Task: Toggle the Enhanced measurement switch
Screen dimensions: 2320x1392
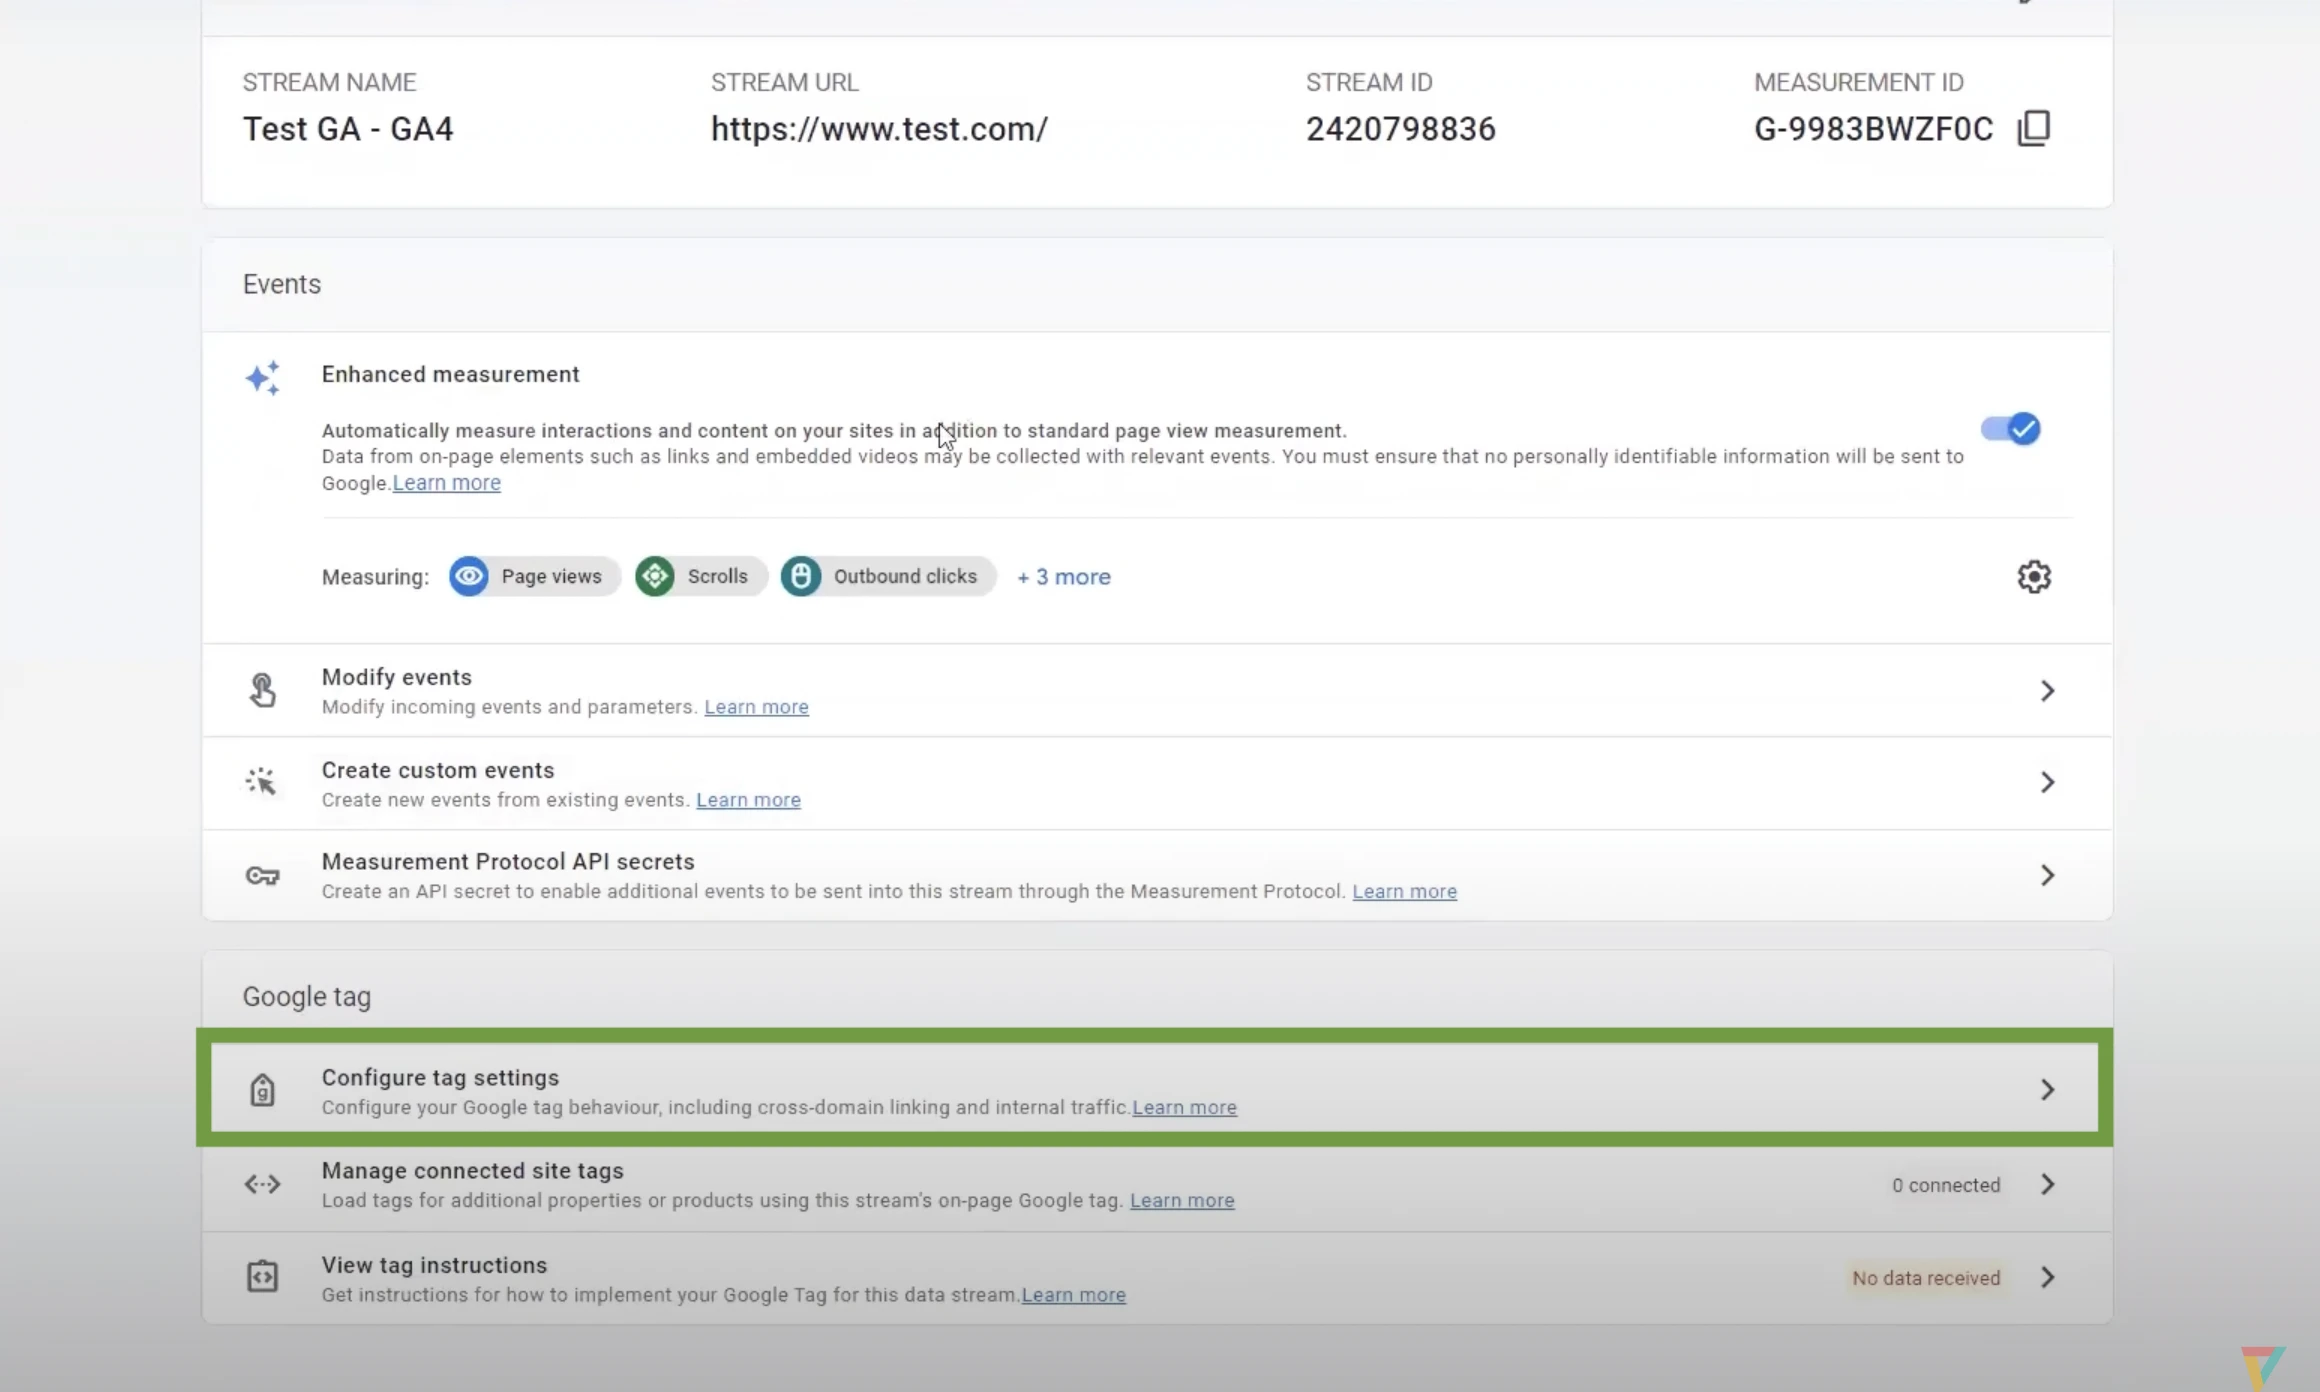Action: [2010, 429]
